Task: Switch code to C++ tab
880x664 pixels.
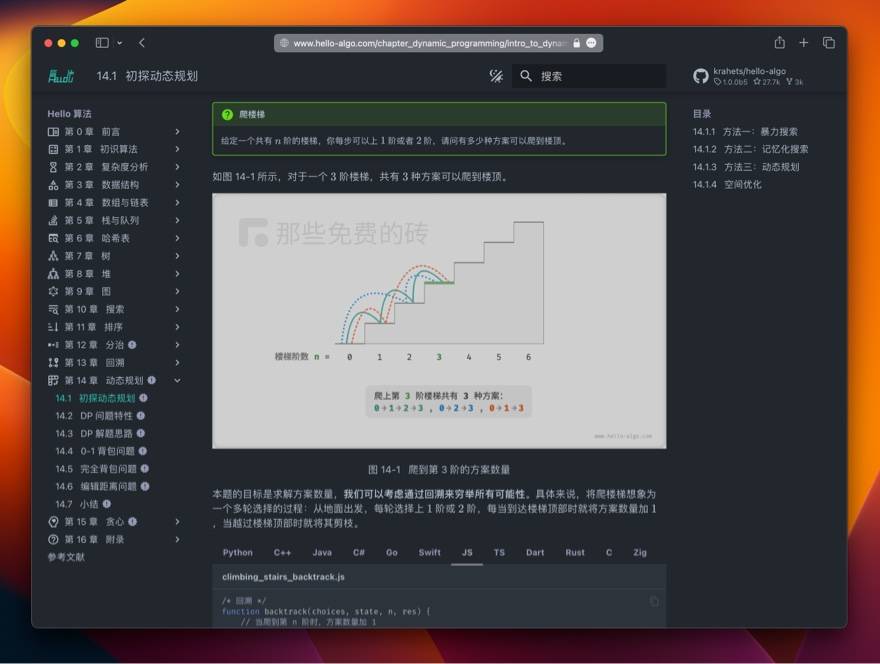Action: coord(282,552)
